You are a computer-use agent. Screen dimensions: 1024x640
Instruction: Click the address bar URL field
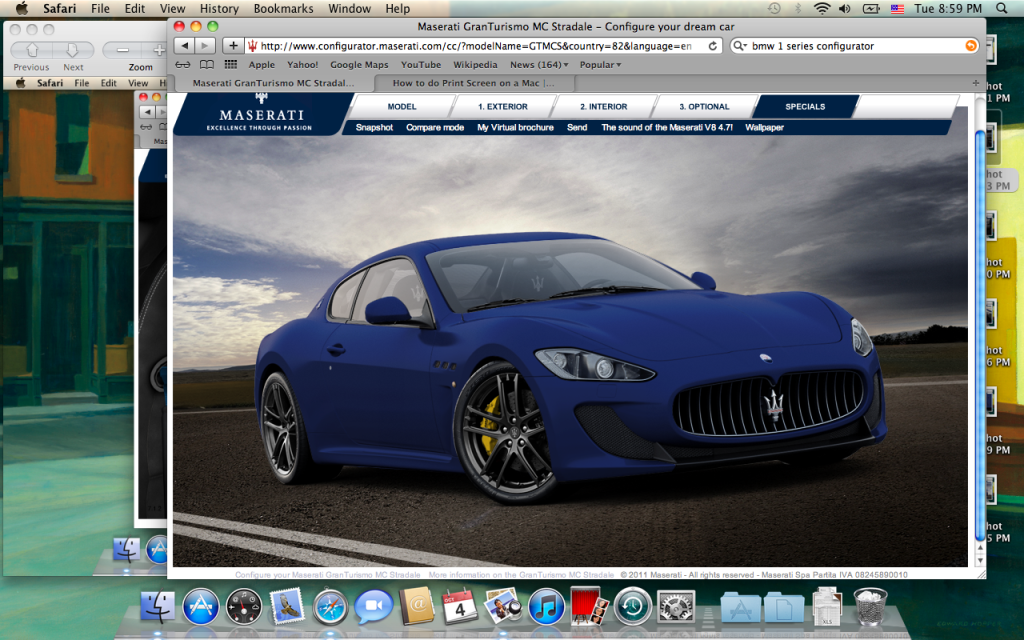click(483, 46)
